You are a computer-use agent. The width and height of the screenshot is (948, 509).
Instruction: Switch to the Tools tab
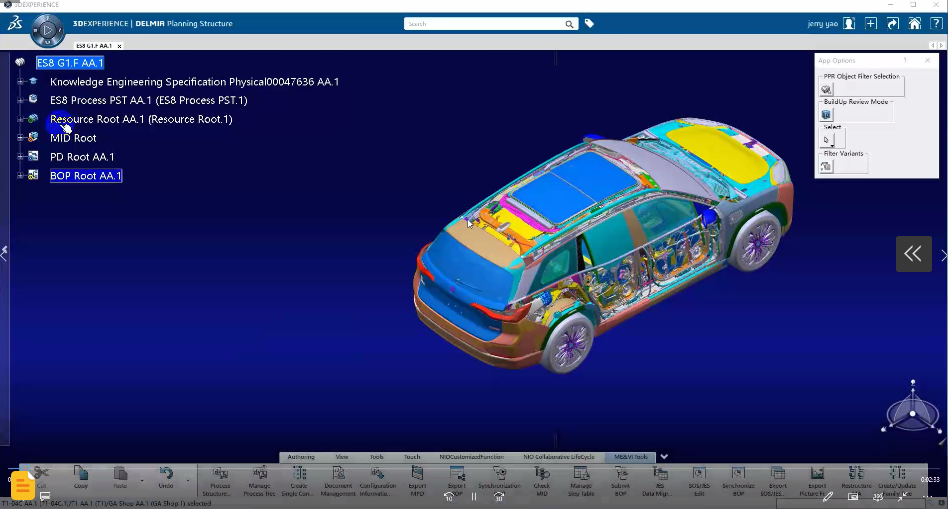tap(377, 457)
